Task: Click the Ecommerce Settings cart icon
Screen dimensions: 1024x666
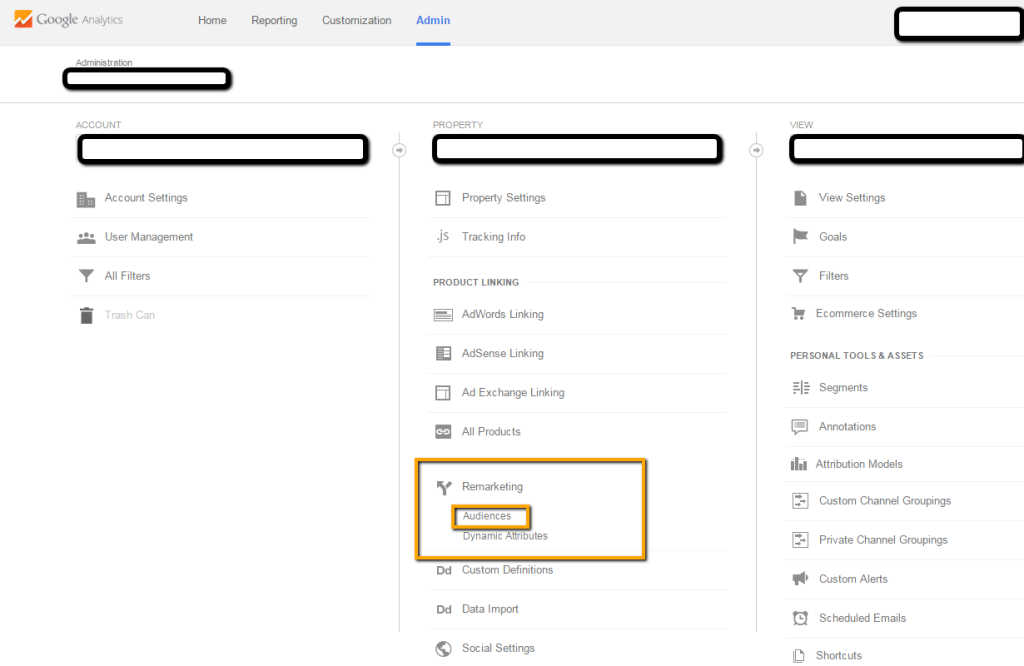Action: (x=800, y=314)
